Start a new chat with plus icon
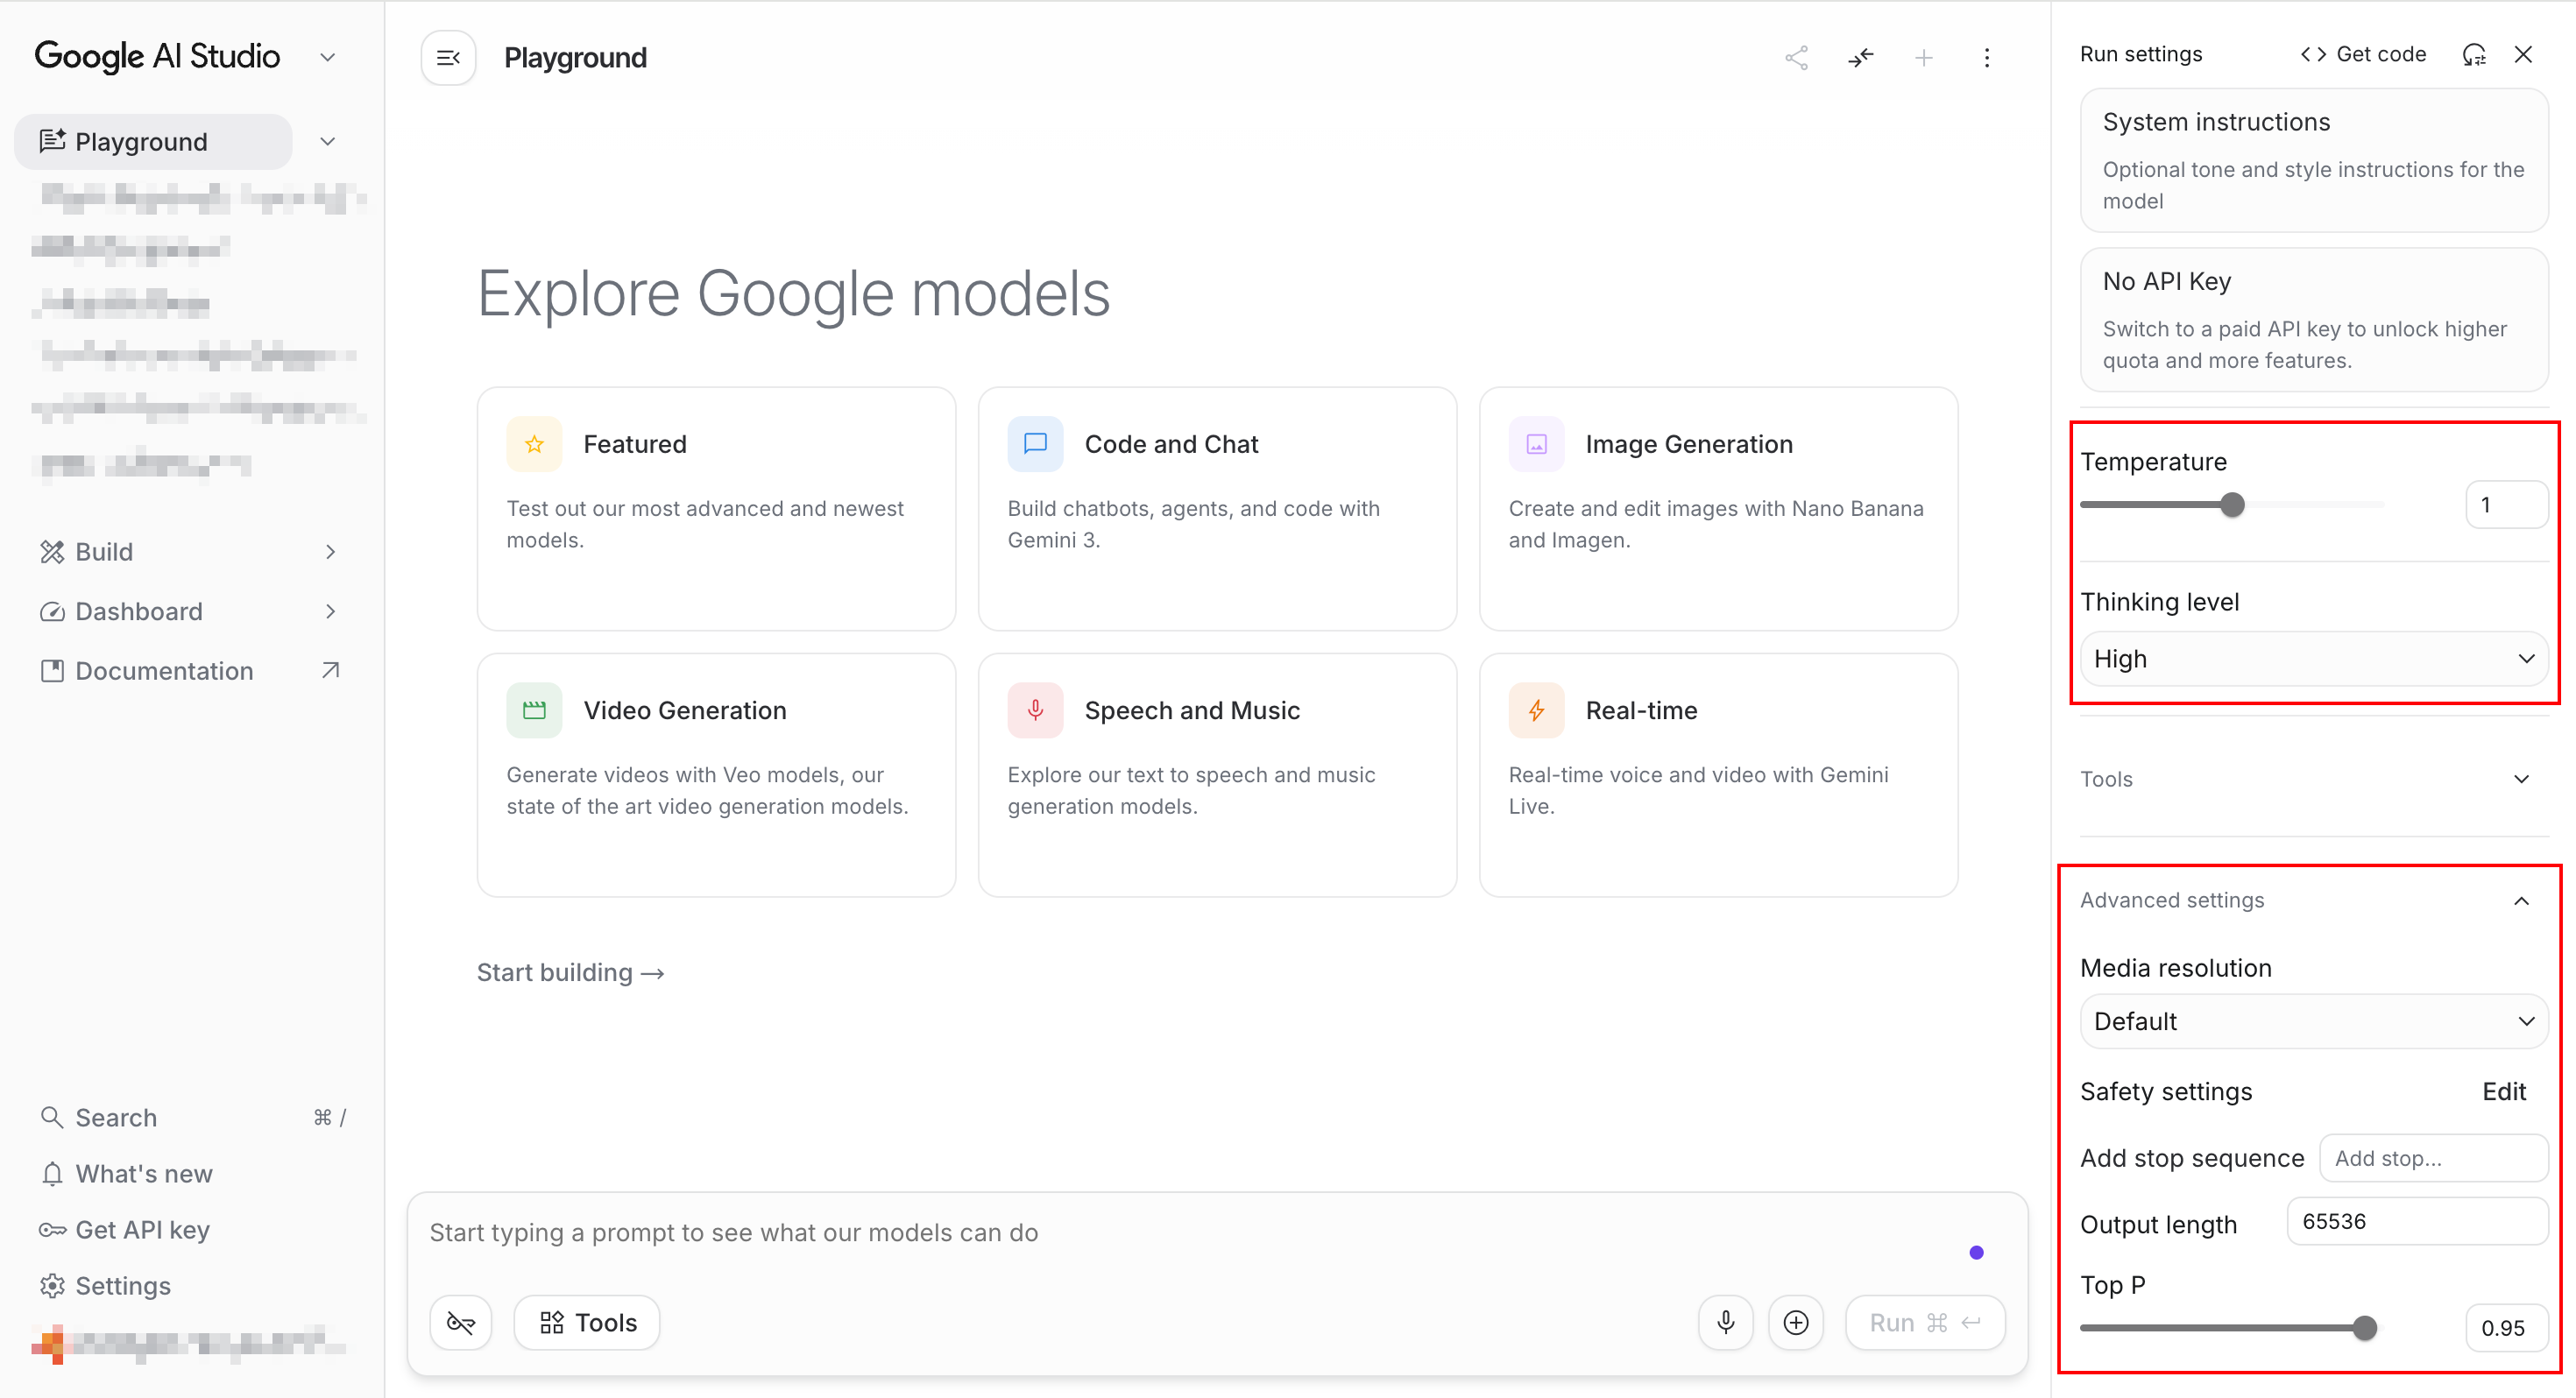2576x1398 pixels. [x=1924, y=58]
